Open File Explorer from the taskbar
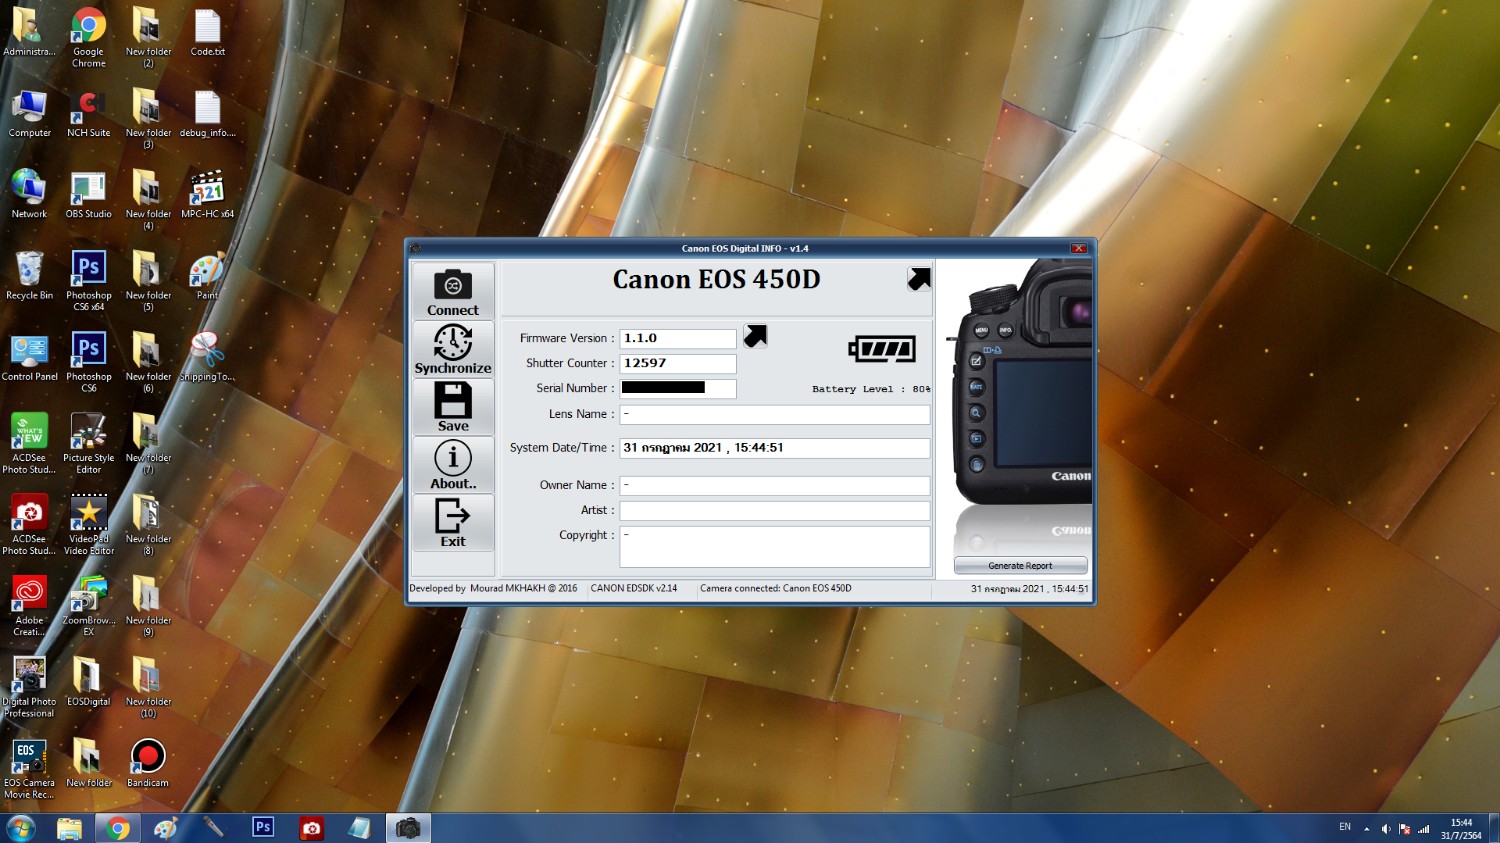The width and height of the screenshot is (1500, 843). coord(69,828)
